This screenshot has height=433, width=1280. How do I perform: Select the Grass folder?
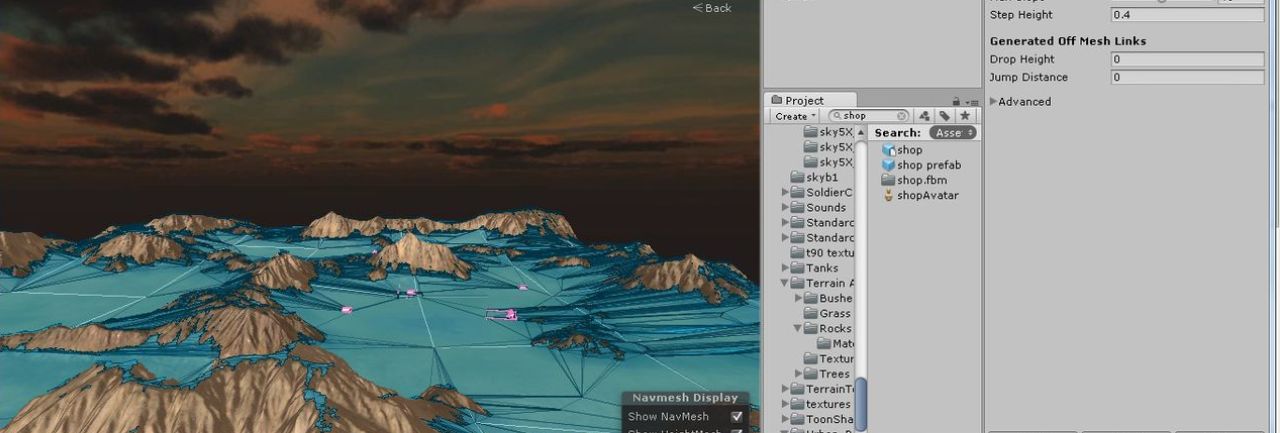click(x=828, y=313)
